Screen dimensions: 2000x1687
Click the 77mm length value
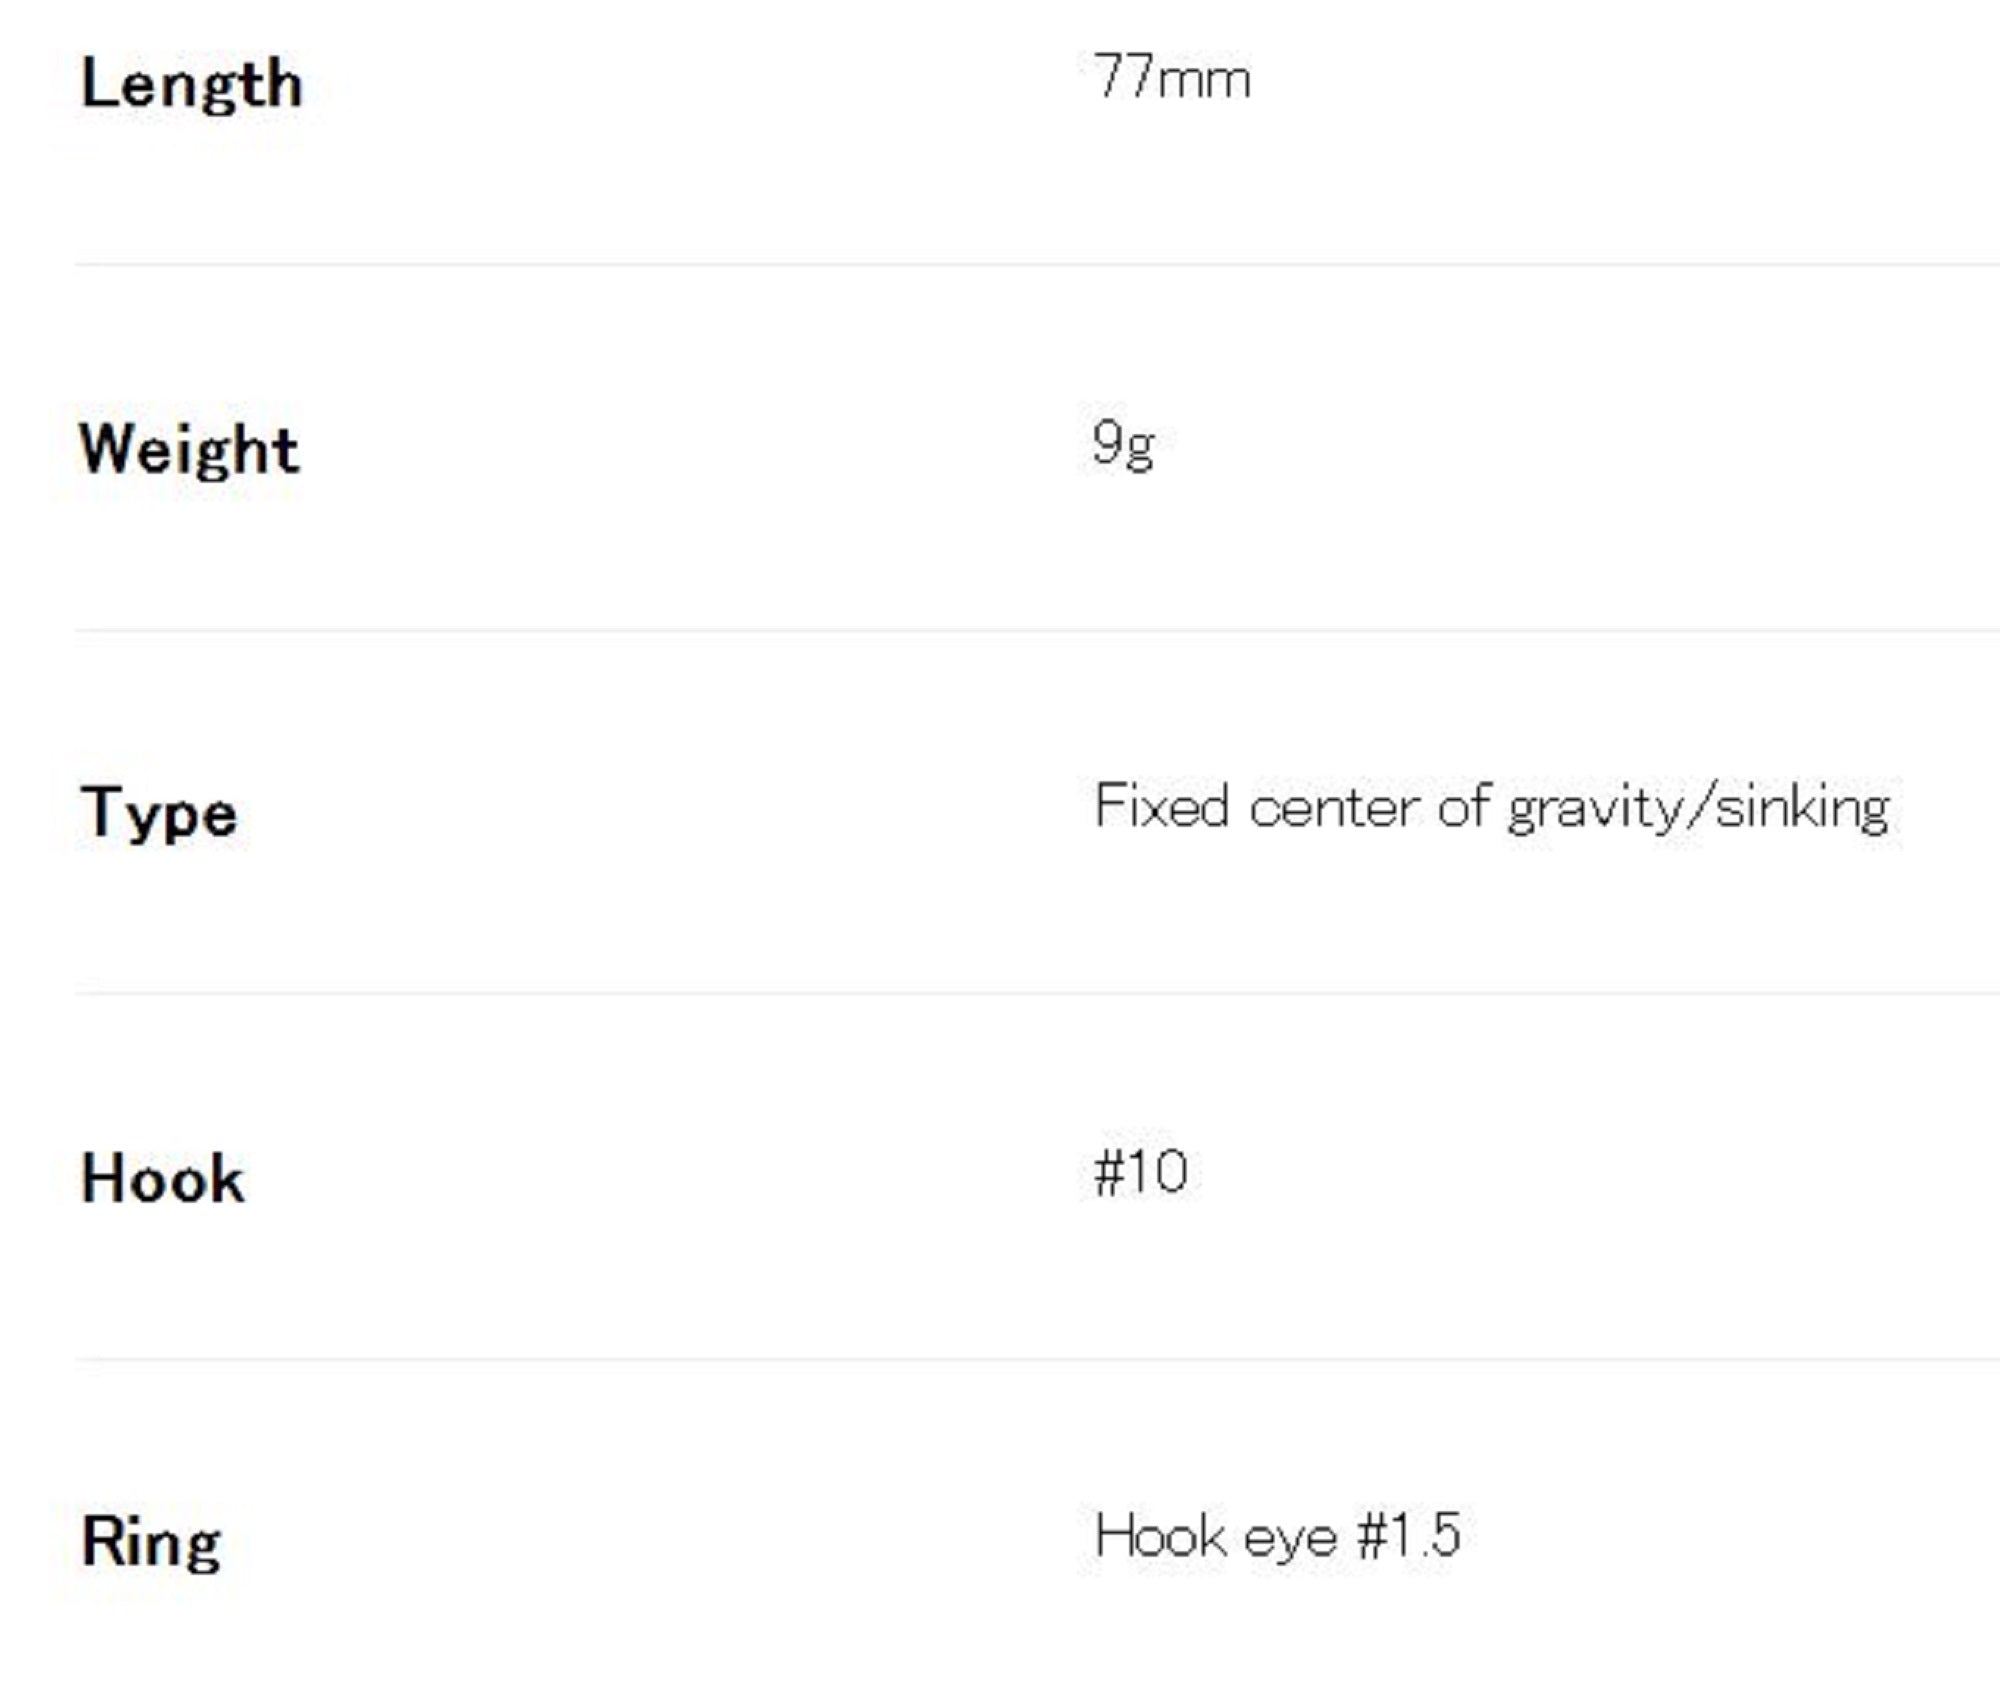click(x=1171, y=78)
